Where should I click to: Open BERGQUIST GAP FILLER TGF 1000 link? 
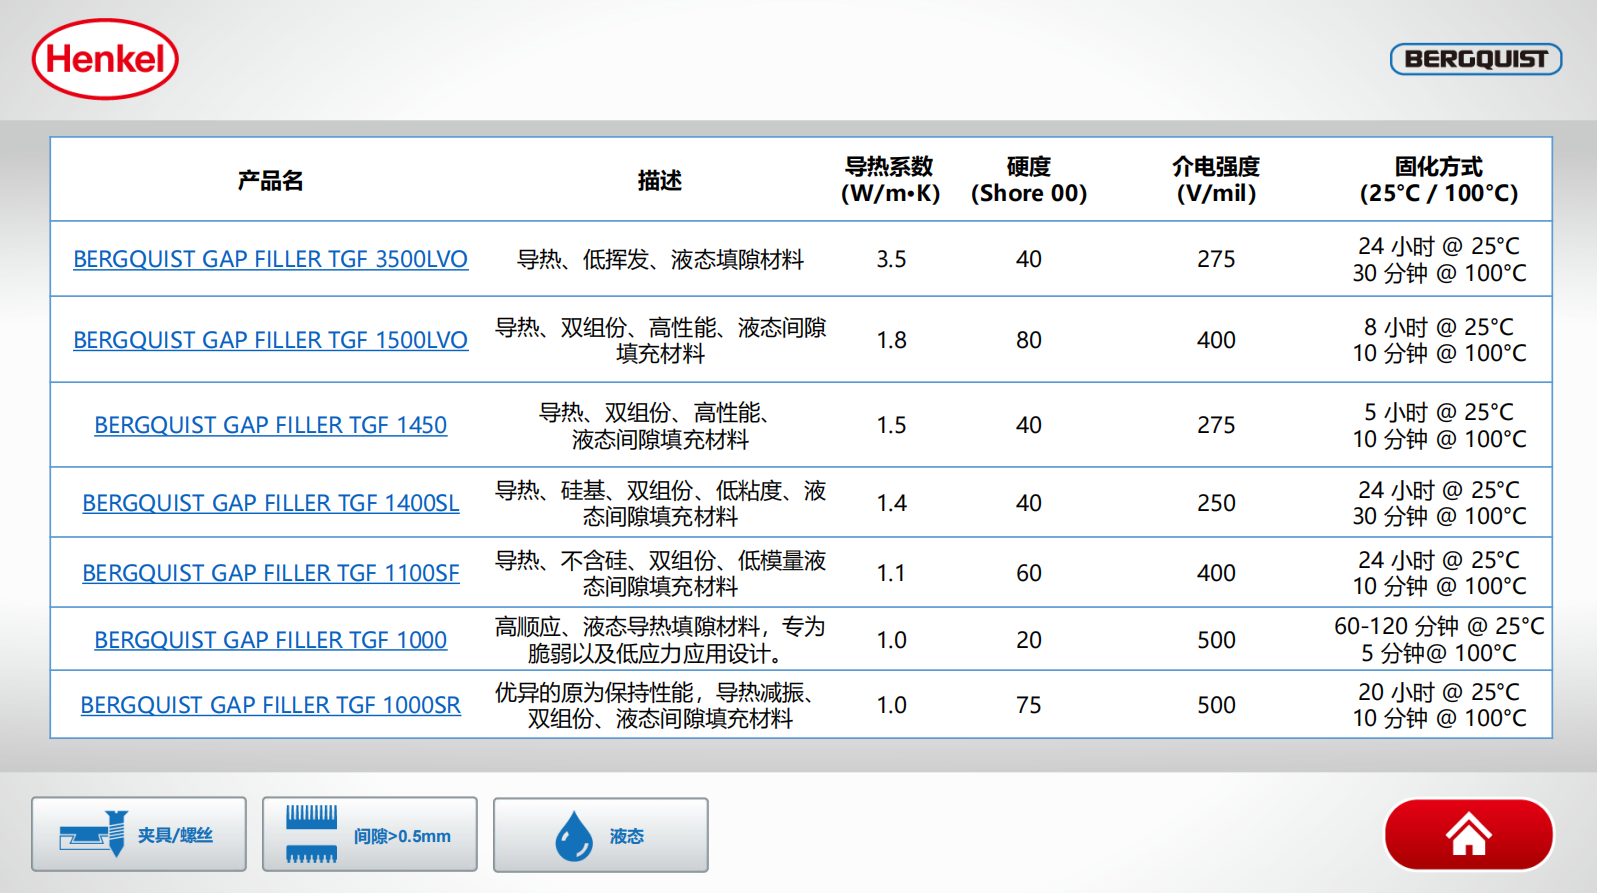tap(270, 640)
